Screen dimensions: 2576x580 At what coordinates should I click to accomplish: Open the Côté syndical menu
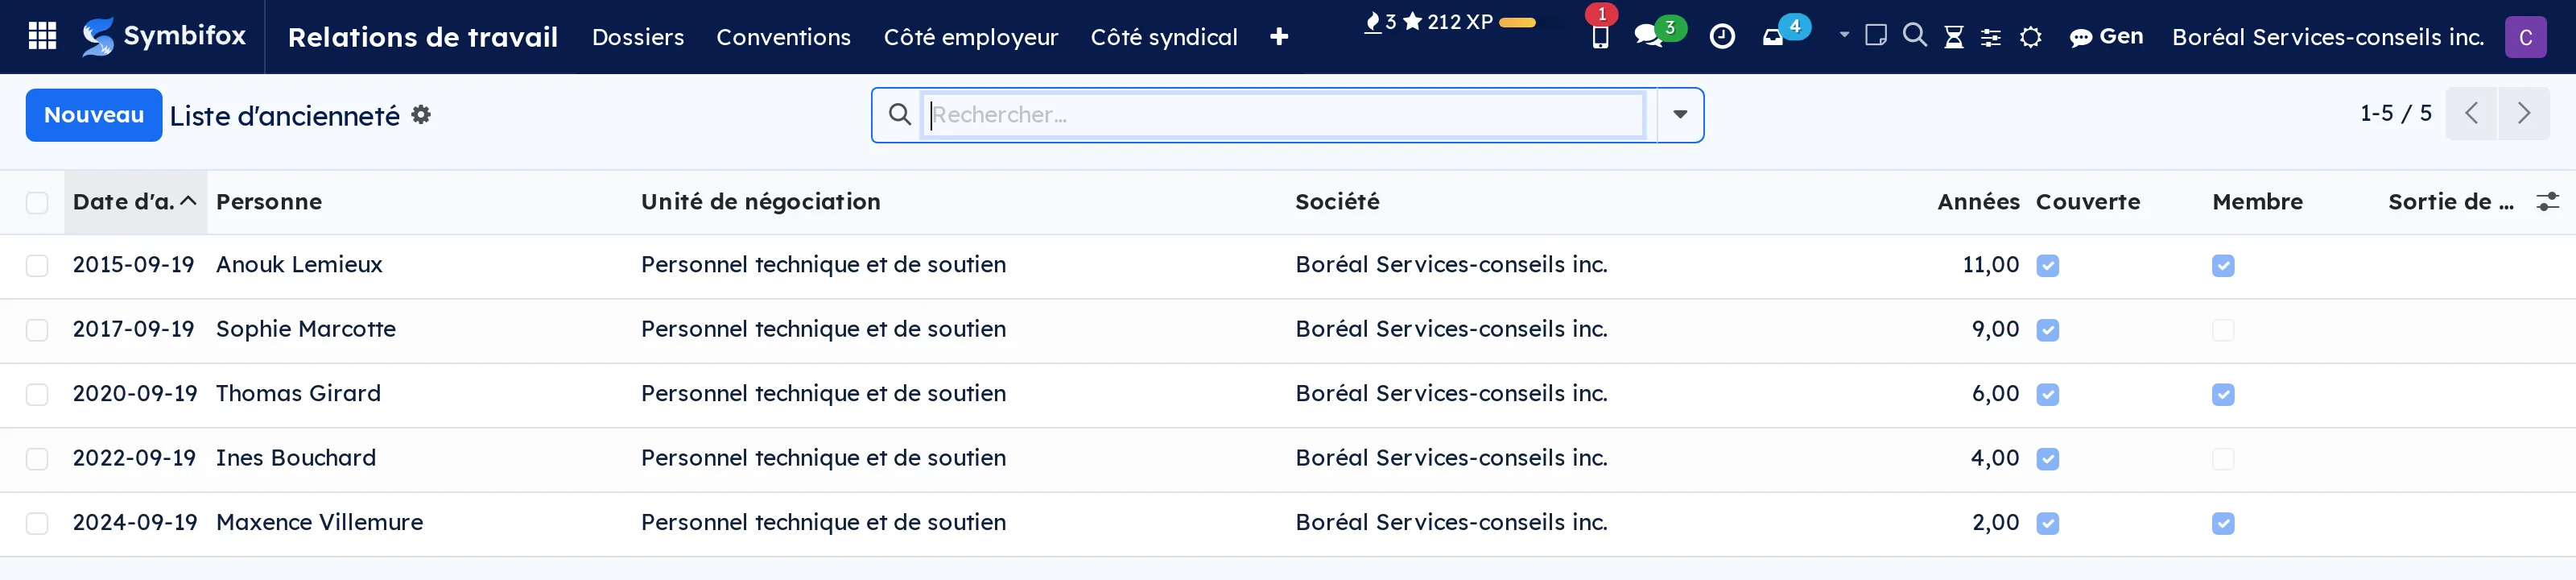point(1163,37)
